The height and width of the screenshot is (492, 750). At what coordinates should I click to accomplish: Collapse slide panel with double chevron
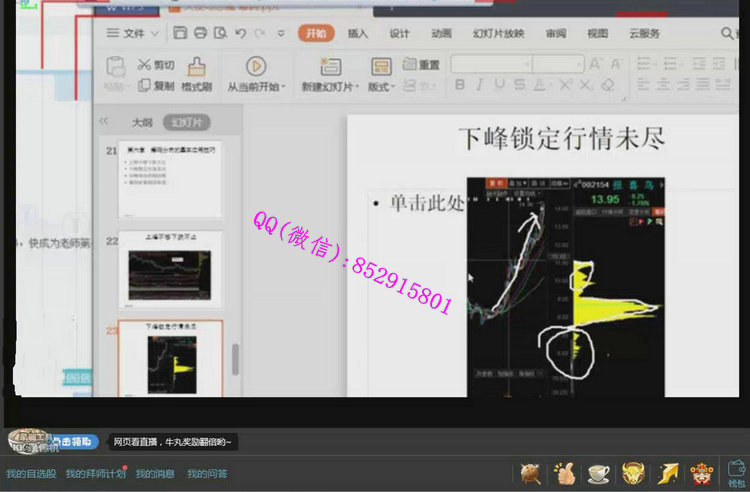tap(103, 121)
